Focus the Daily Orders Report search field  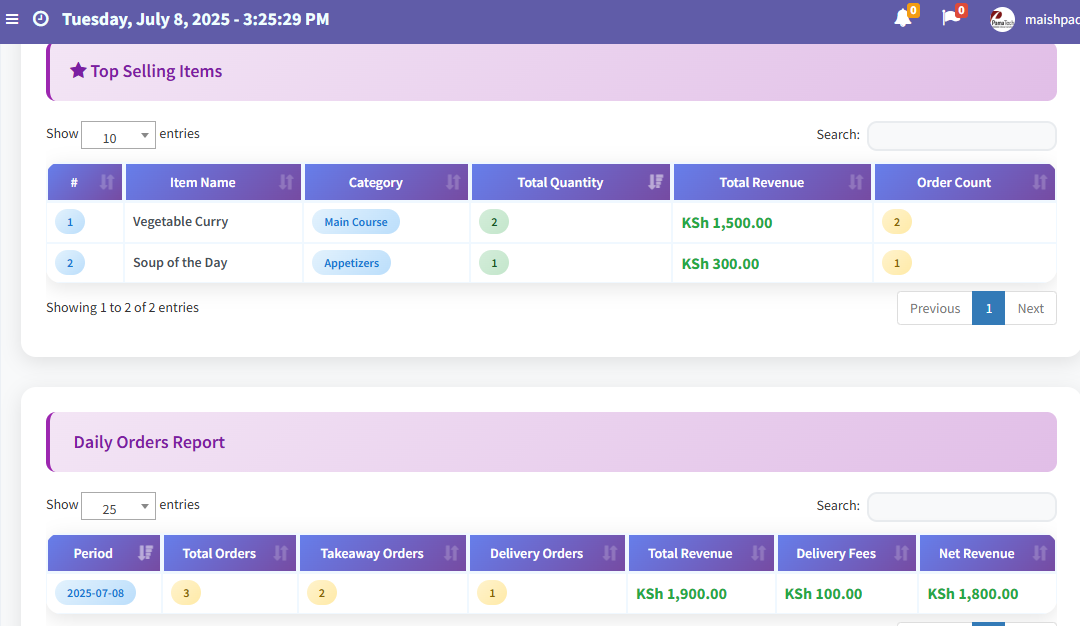(961, 506)
